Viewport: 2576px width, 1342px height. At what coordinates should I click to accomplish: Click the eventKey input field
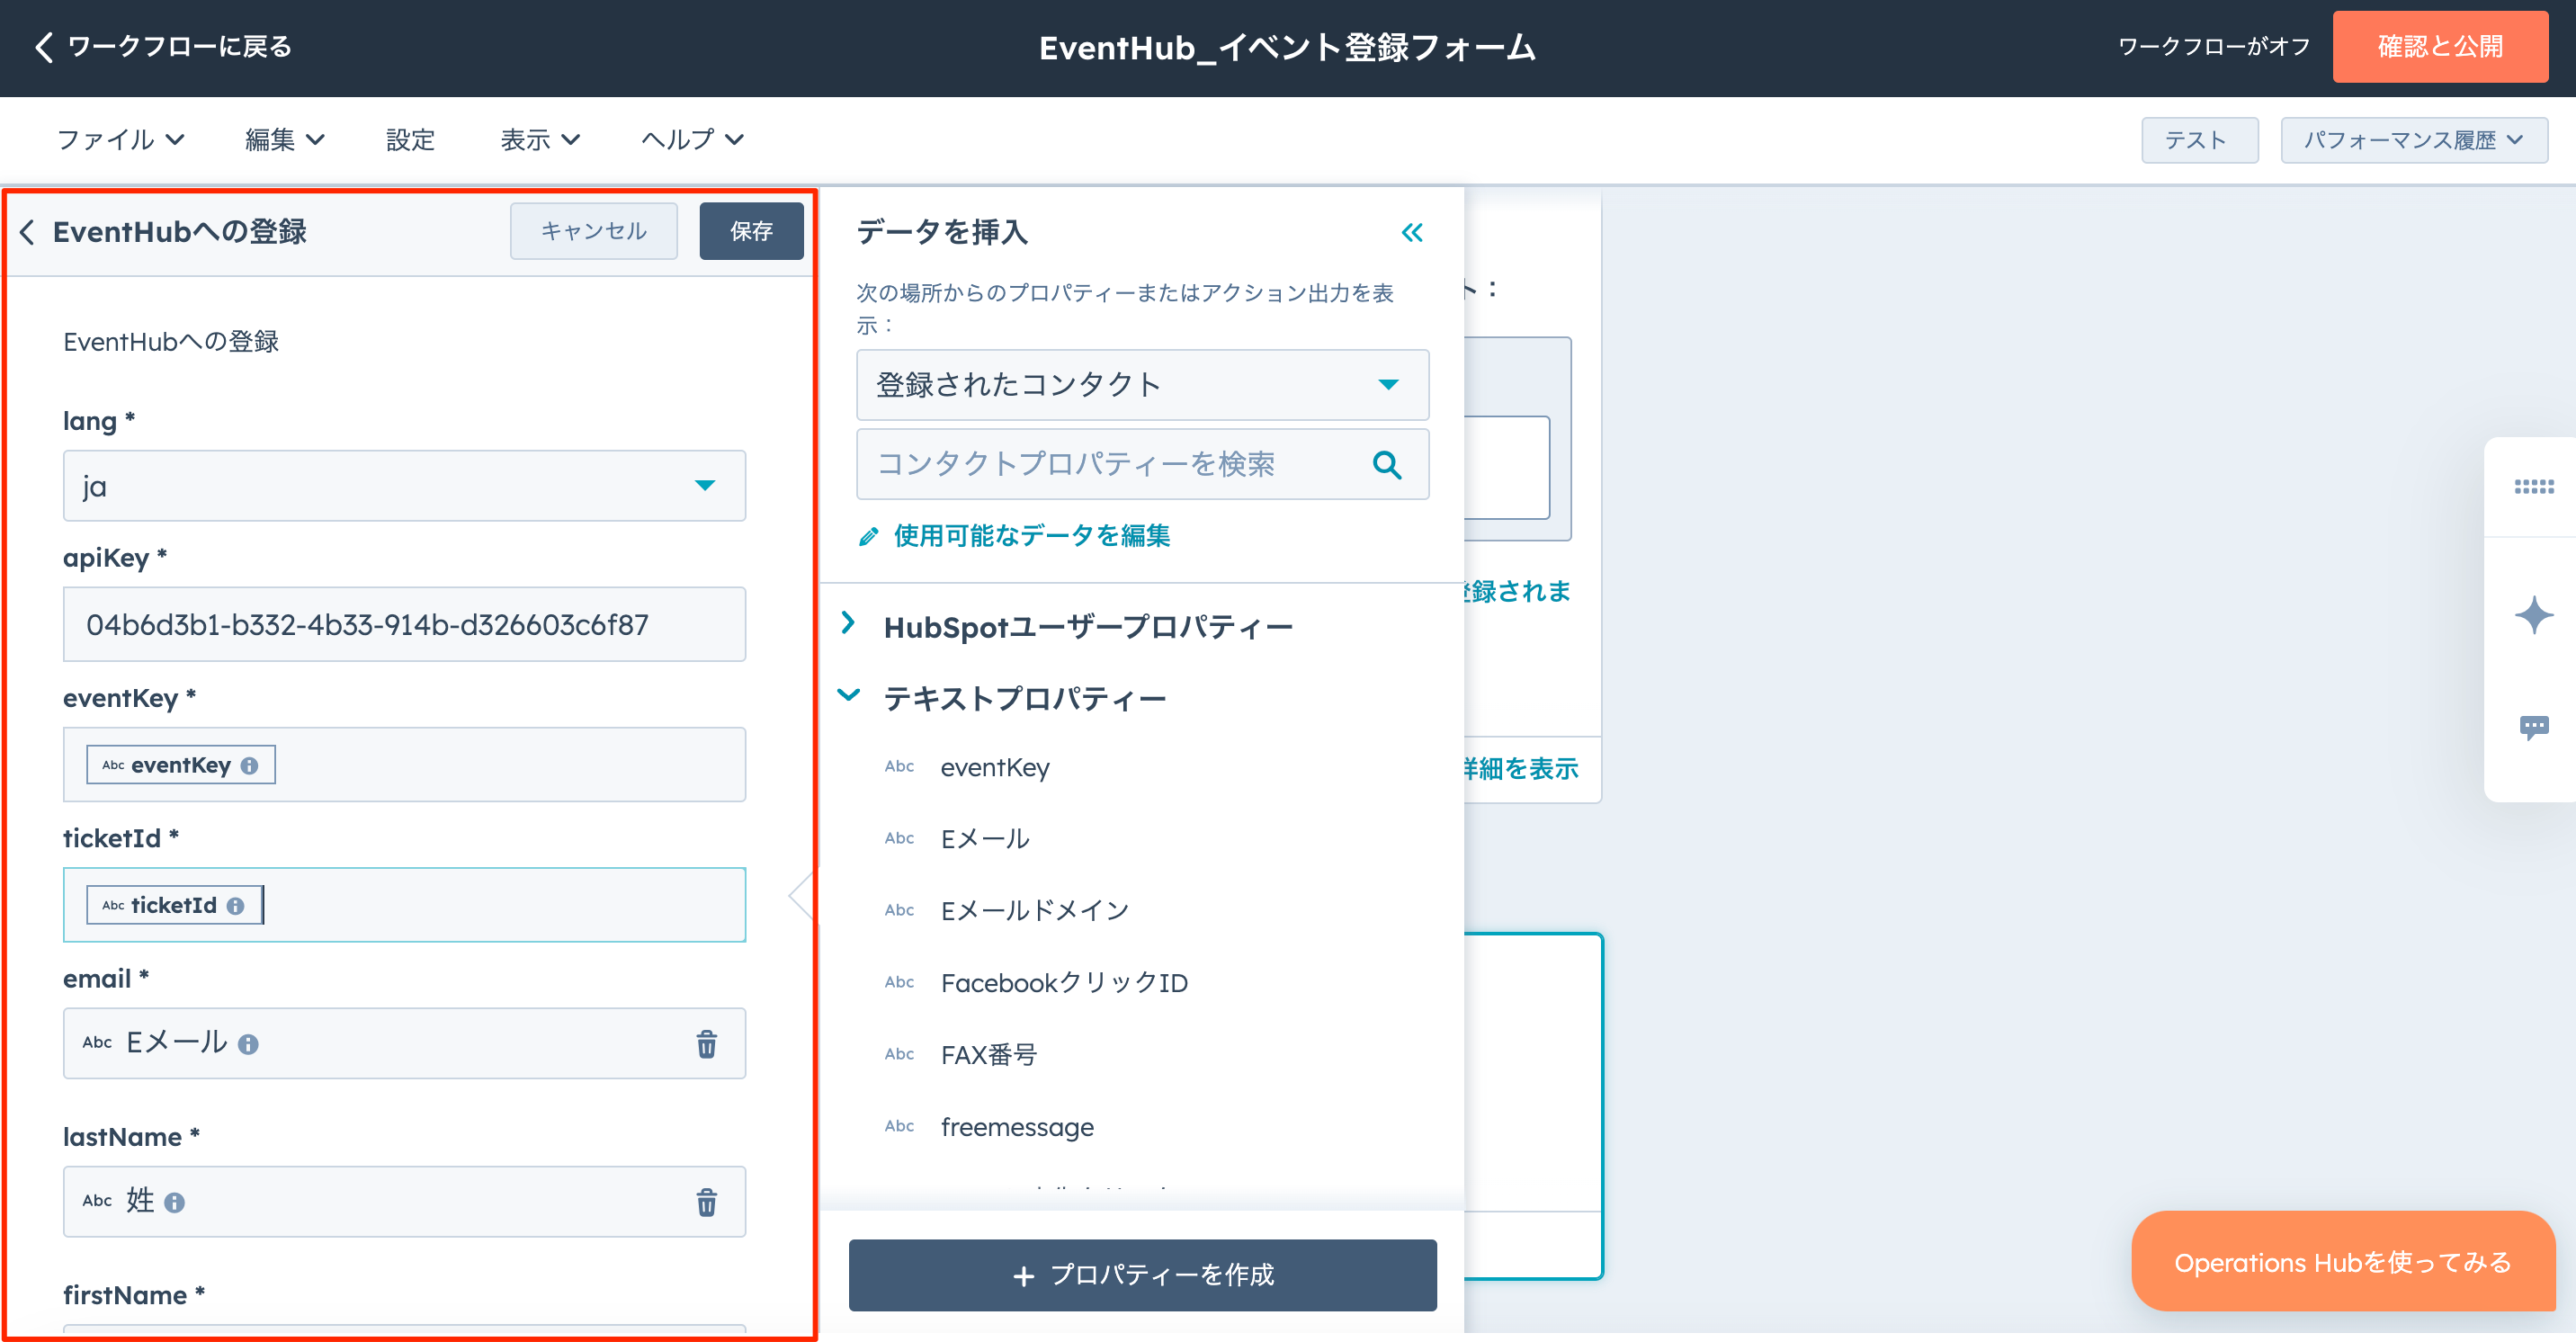(x=404, y=765)
